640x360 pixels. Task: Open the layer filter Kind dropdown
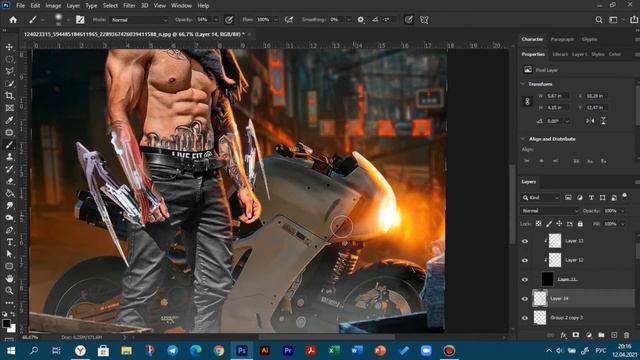[x=541, y=198]
